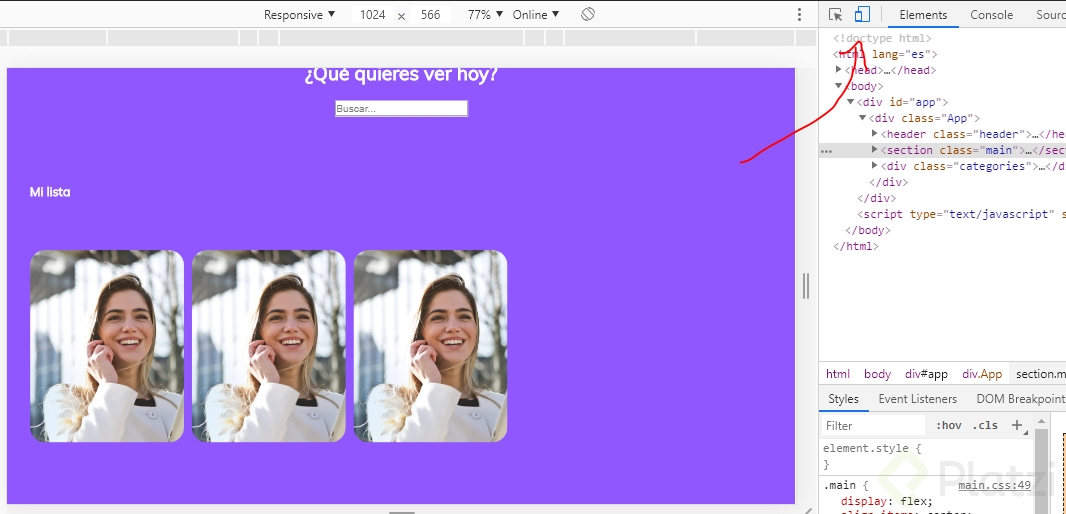Expand the section class="main" node
1066x514 pixels.
pyautogui.click(x=875, y=150)
